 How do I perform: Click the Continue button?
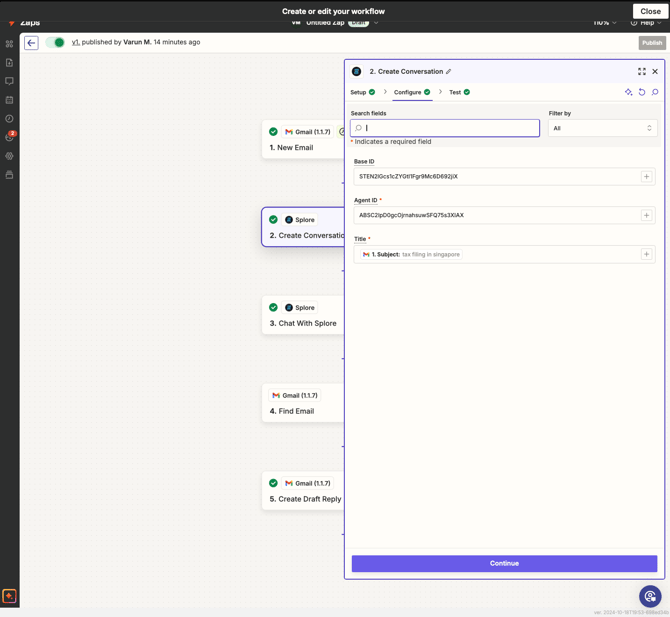(x=504, y=564)
